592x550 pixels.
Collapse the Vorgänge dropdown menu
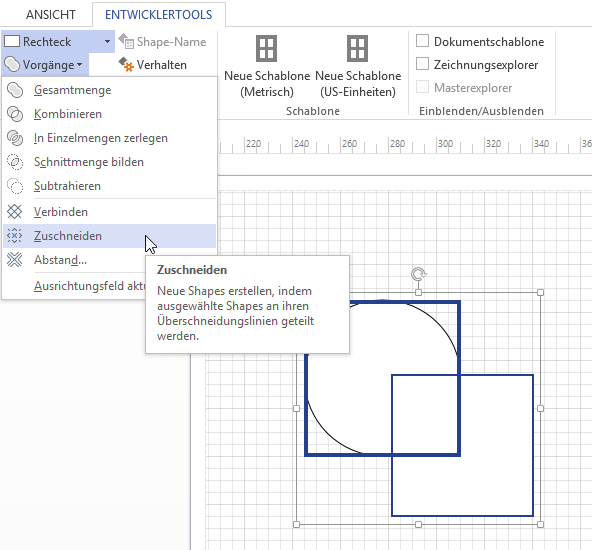click(x=45, y=65)
